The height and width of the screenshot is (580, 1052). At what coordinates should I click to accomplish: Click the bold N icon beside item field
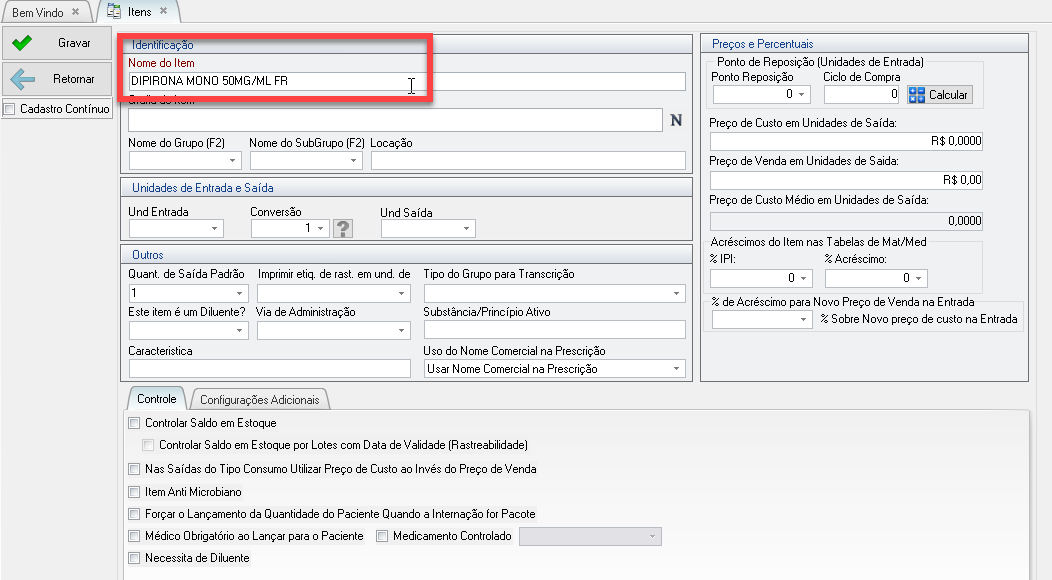(x=675, y=121)
